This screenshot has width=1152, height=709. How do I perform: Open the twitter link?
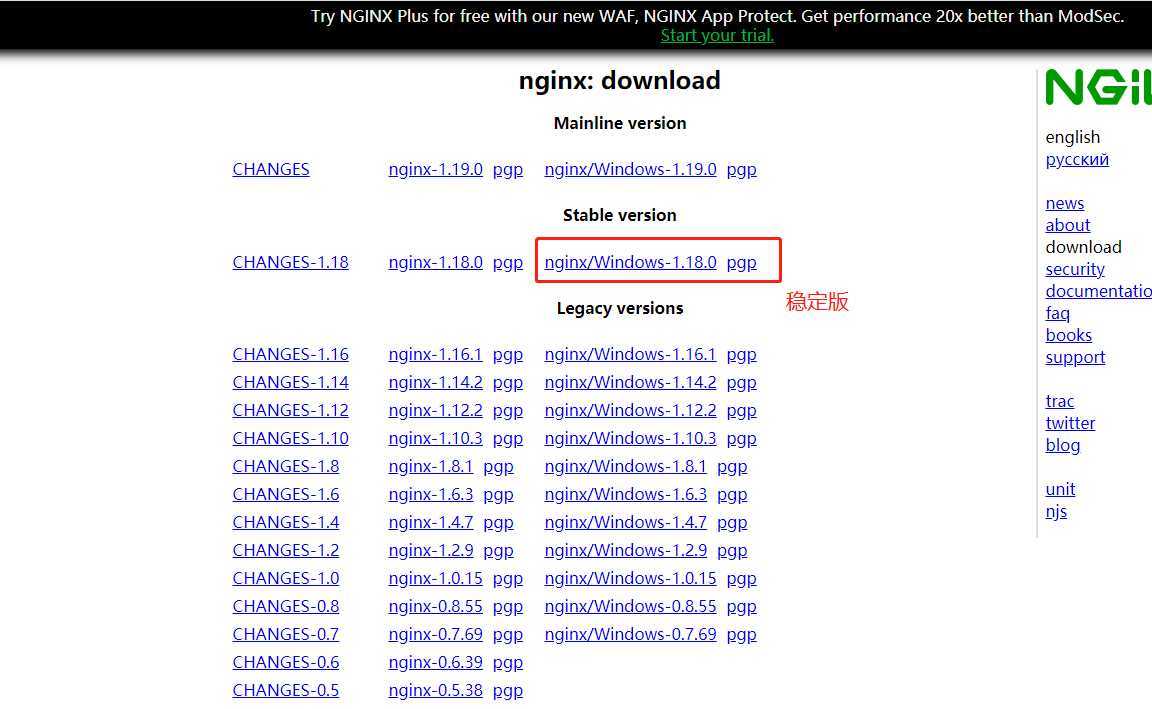(x=1070, y=423)
